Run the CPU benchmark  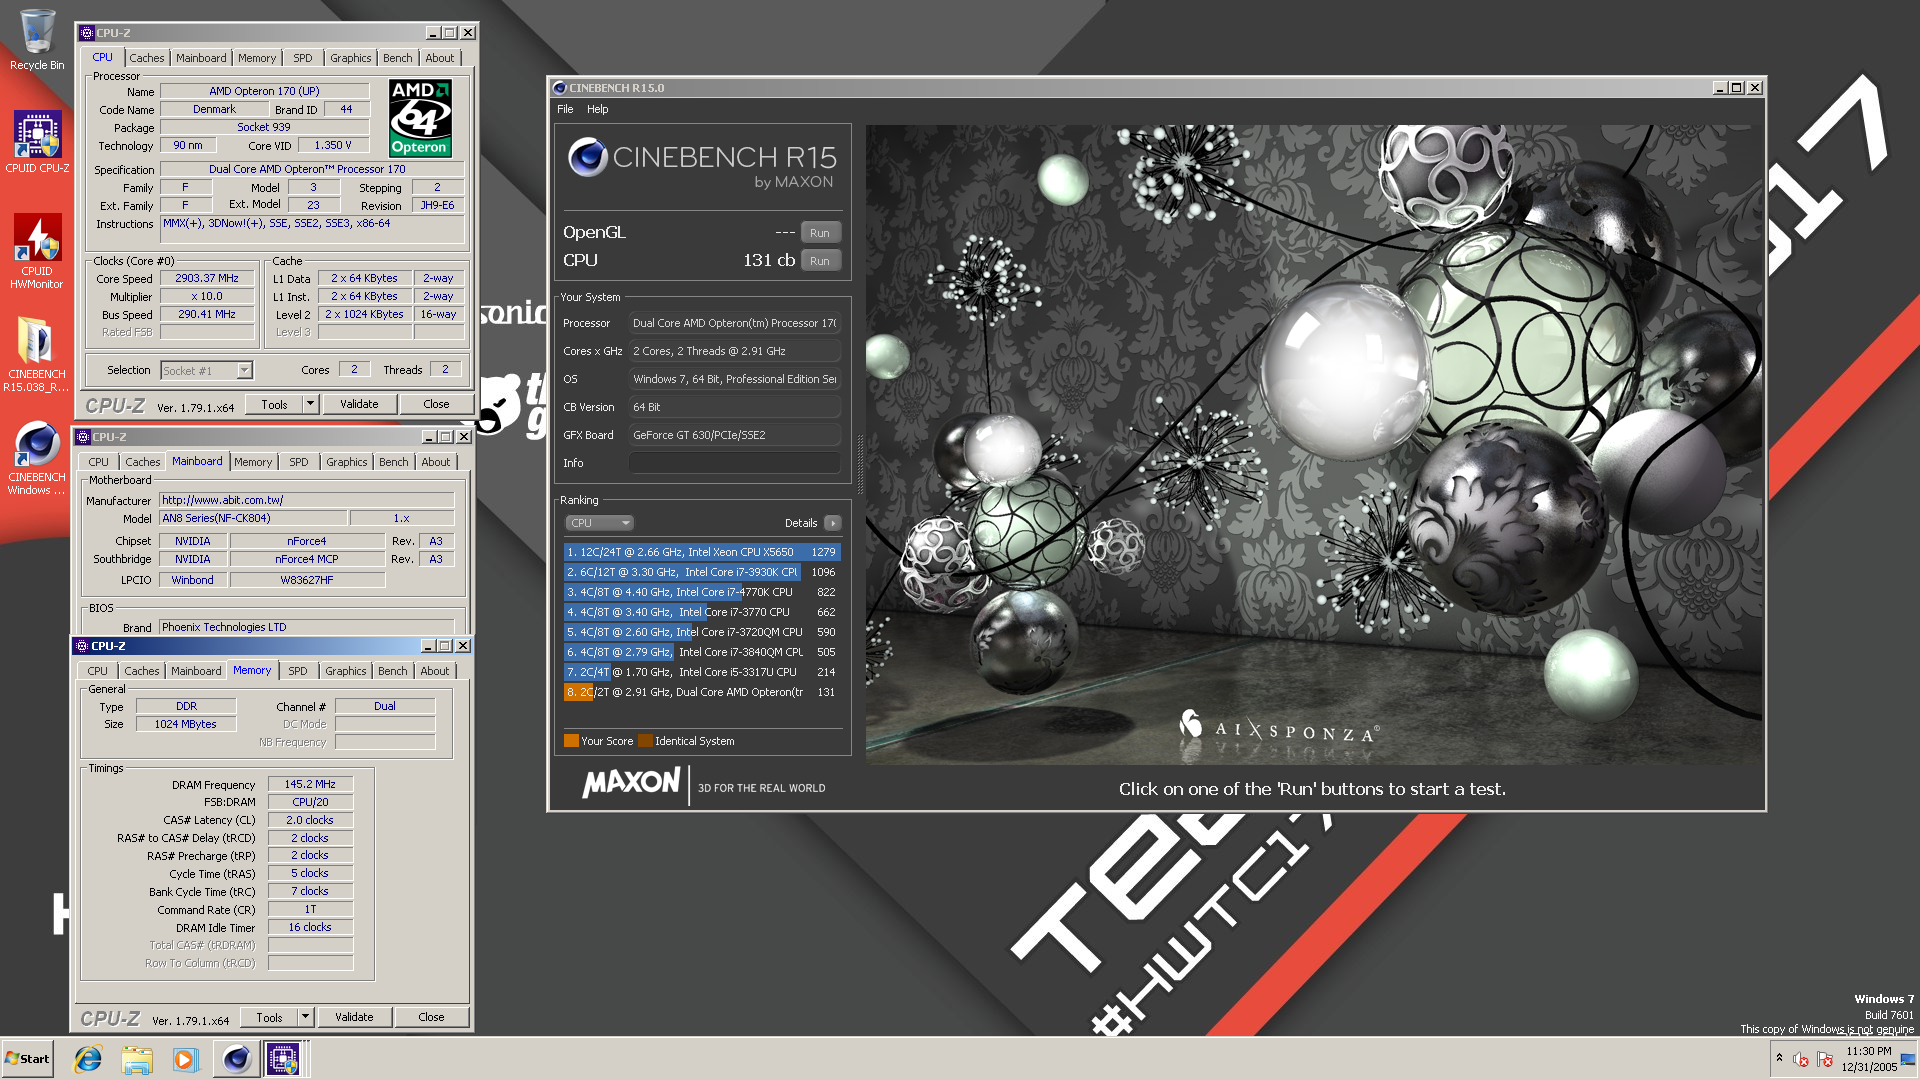820,261
